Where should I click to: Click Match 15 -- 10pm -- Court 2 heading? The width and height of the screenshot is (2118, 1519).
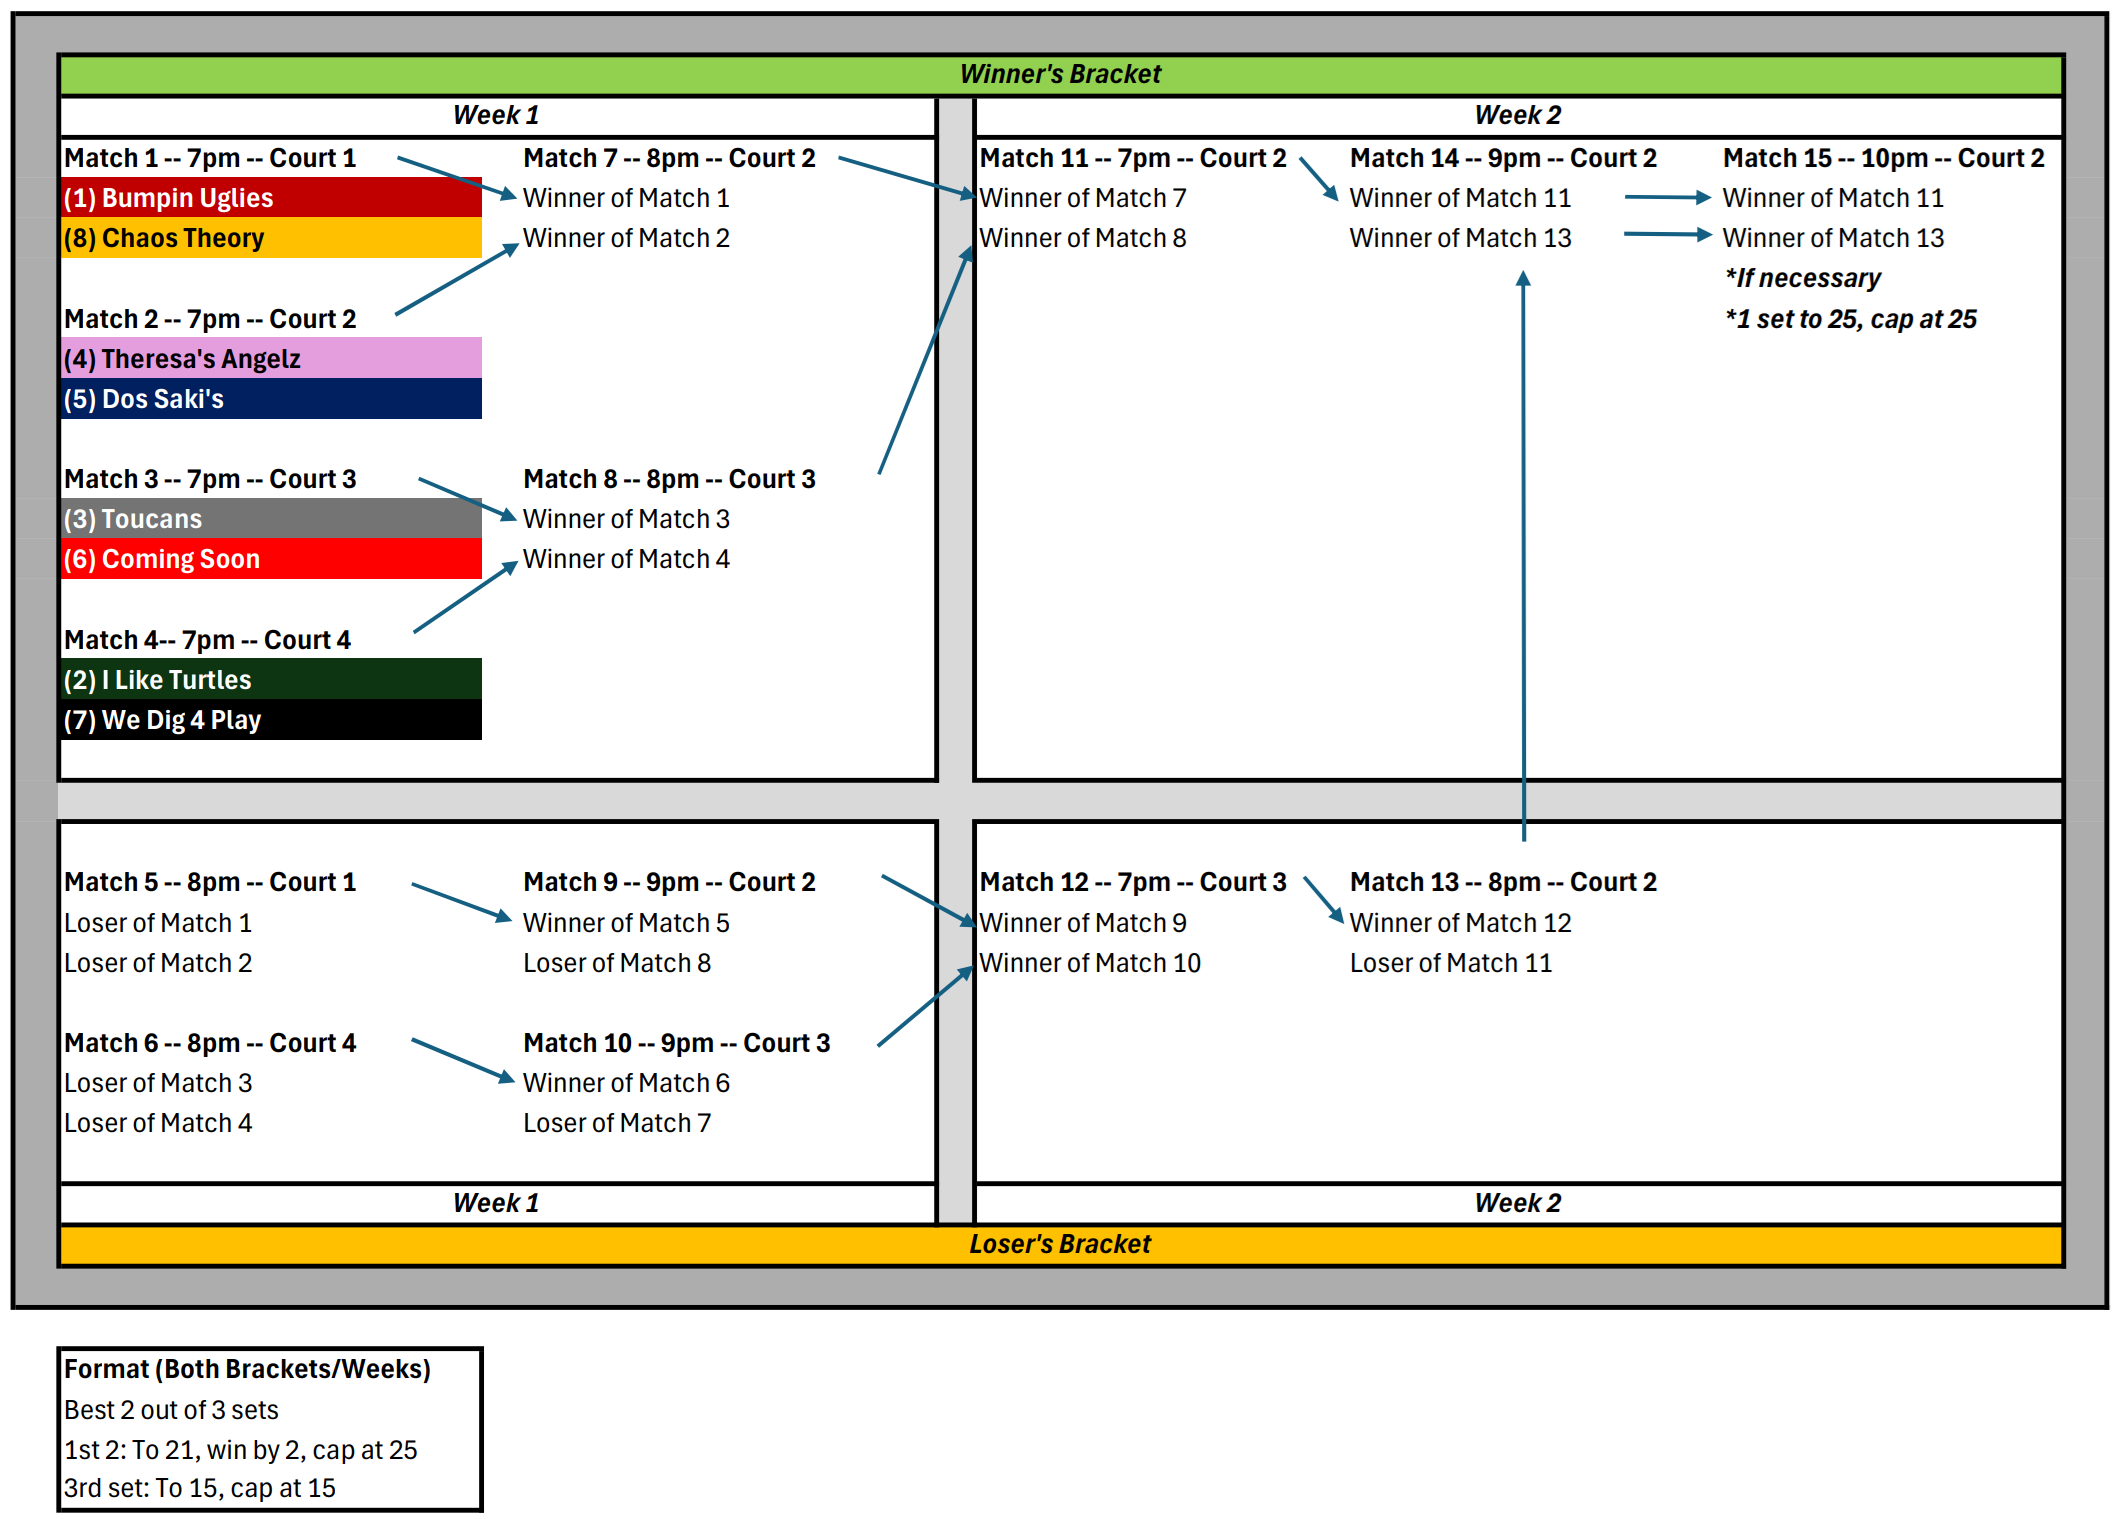point(1883,158)
